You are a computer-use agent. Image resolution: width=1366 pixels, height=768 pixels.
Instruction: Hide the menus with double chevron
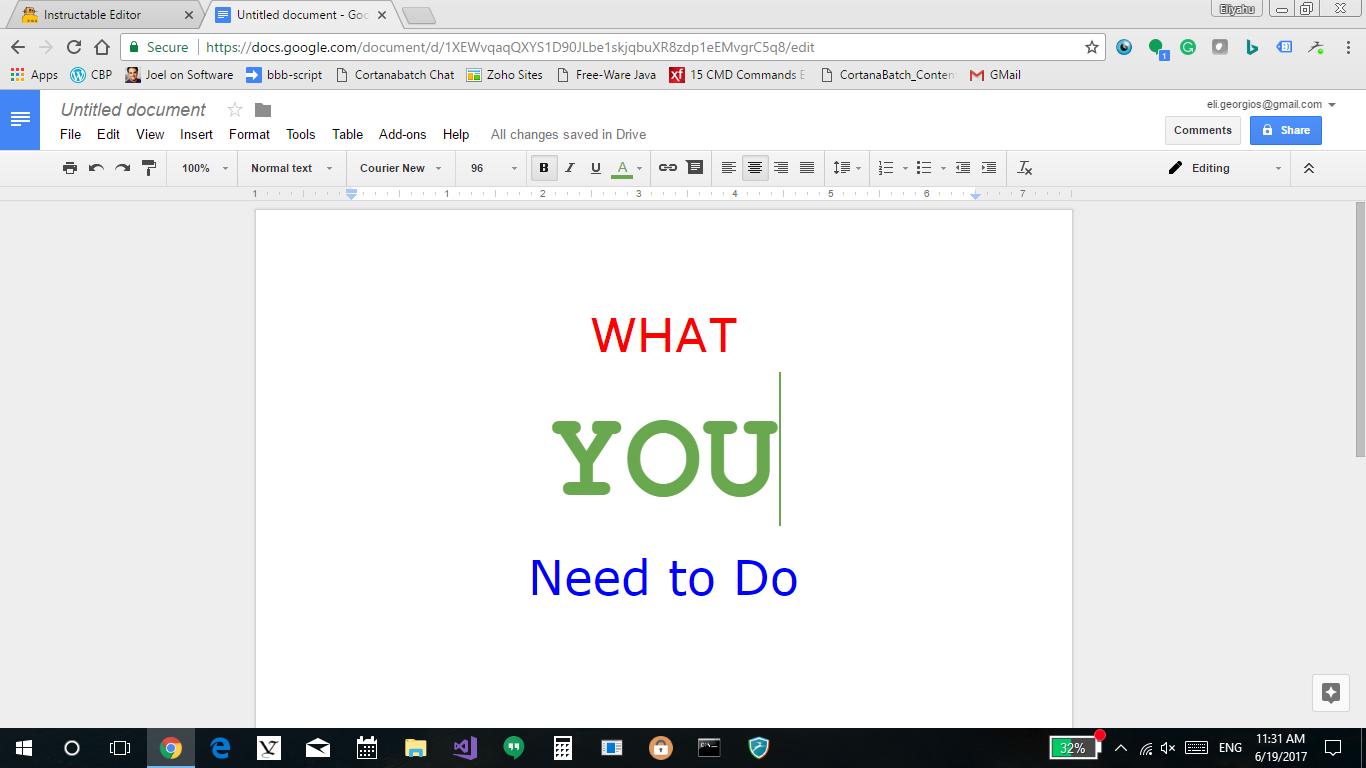[1309, 168]
